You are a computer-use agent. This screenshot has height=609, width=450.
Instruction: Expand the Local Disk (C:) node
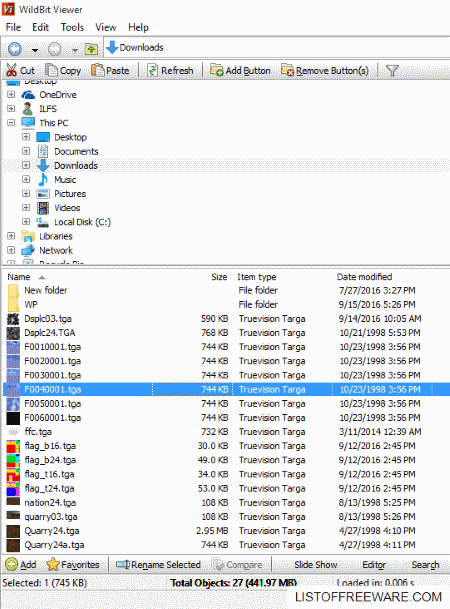pyautogui.click(x=26, y=222)
